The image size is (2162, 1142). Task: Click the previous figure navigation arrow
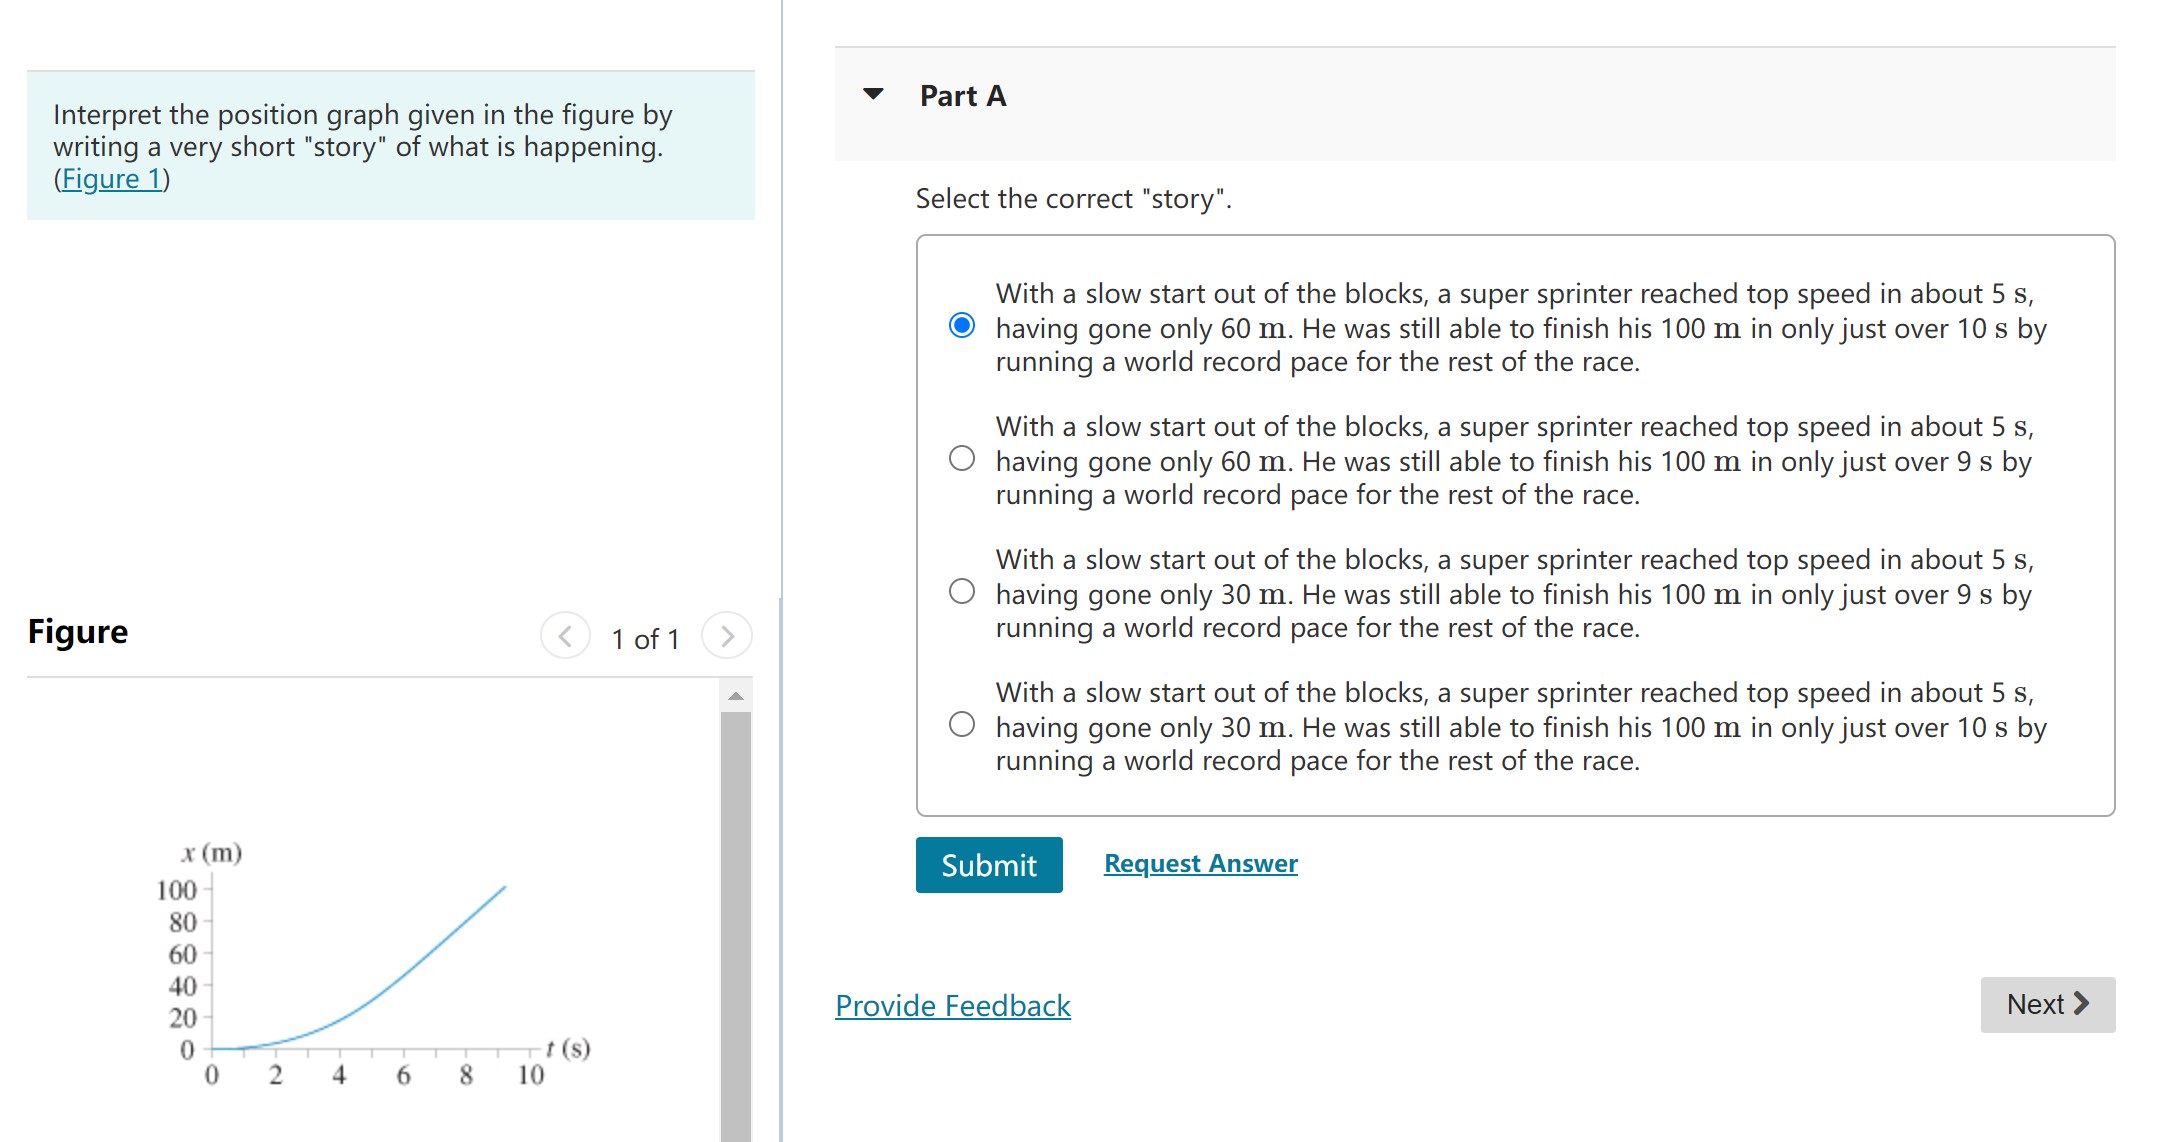[x=565, y=636]
